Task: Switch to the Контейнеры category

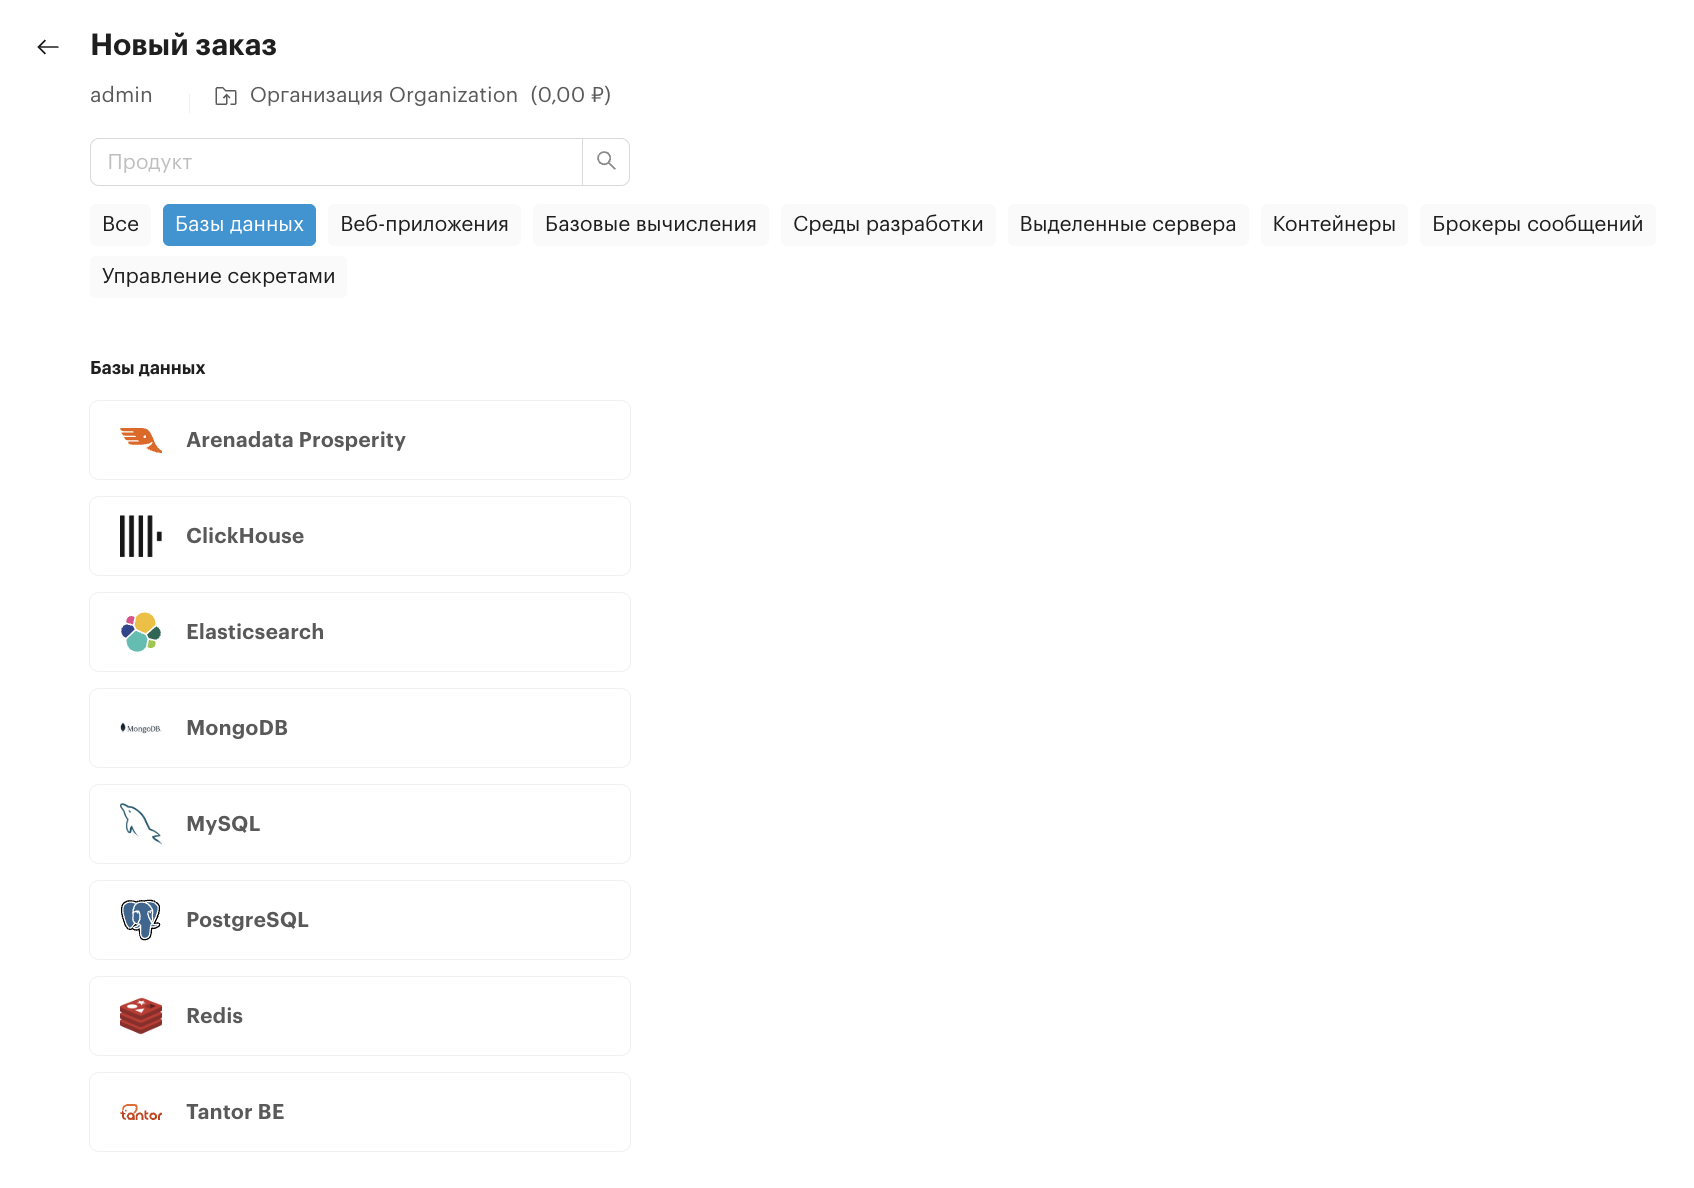Action: click(x=1334, y=224)
